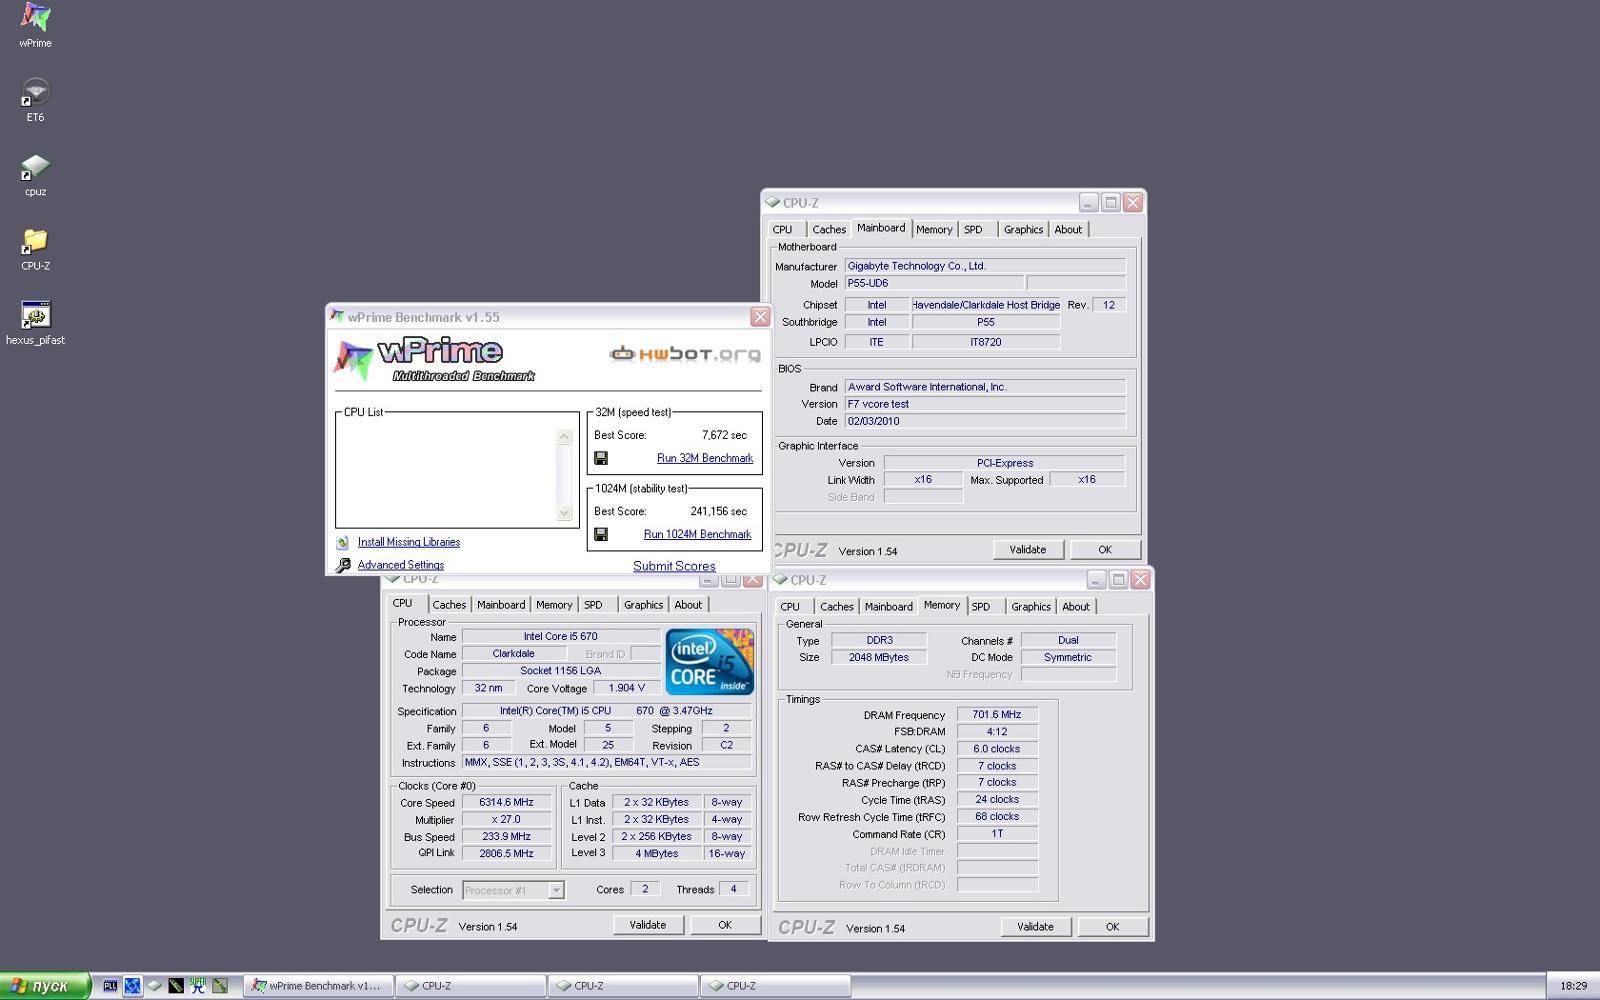Open Graphics tab in Memory CPU-Z window
1600x1000 pixels.
pos(1031,606)
